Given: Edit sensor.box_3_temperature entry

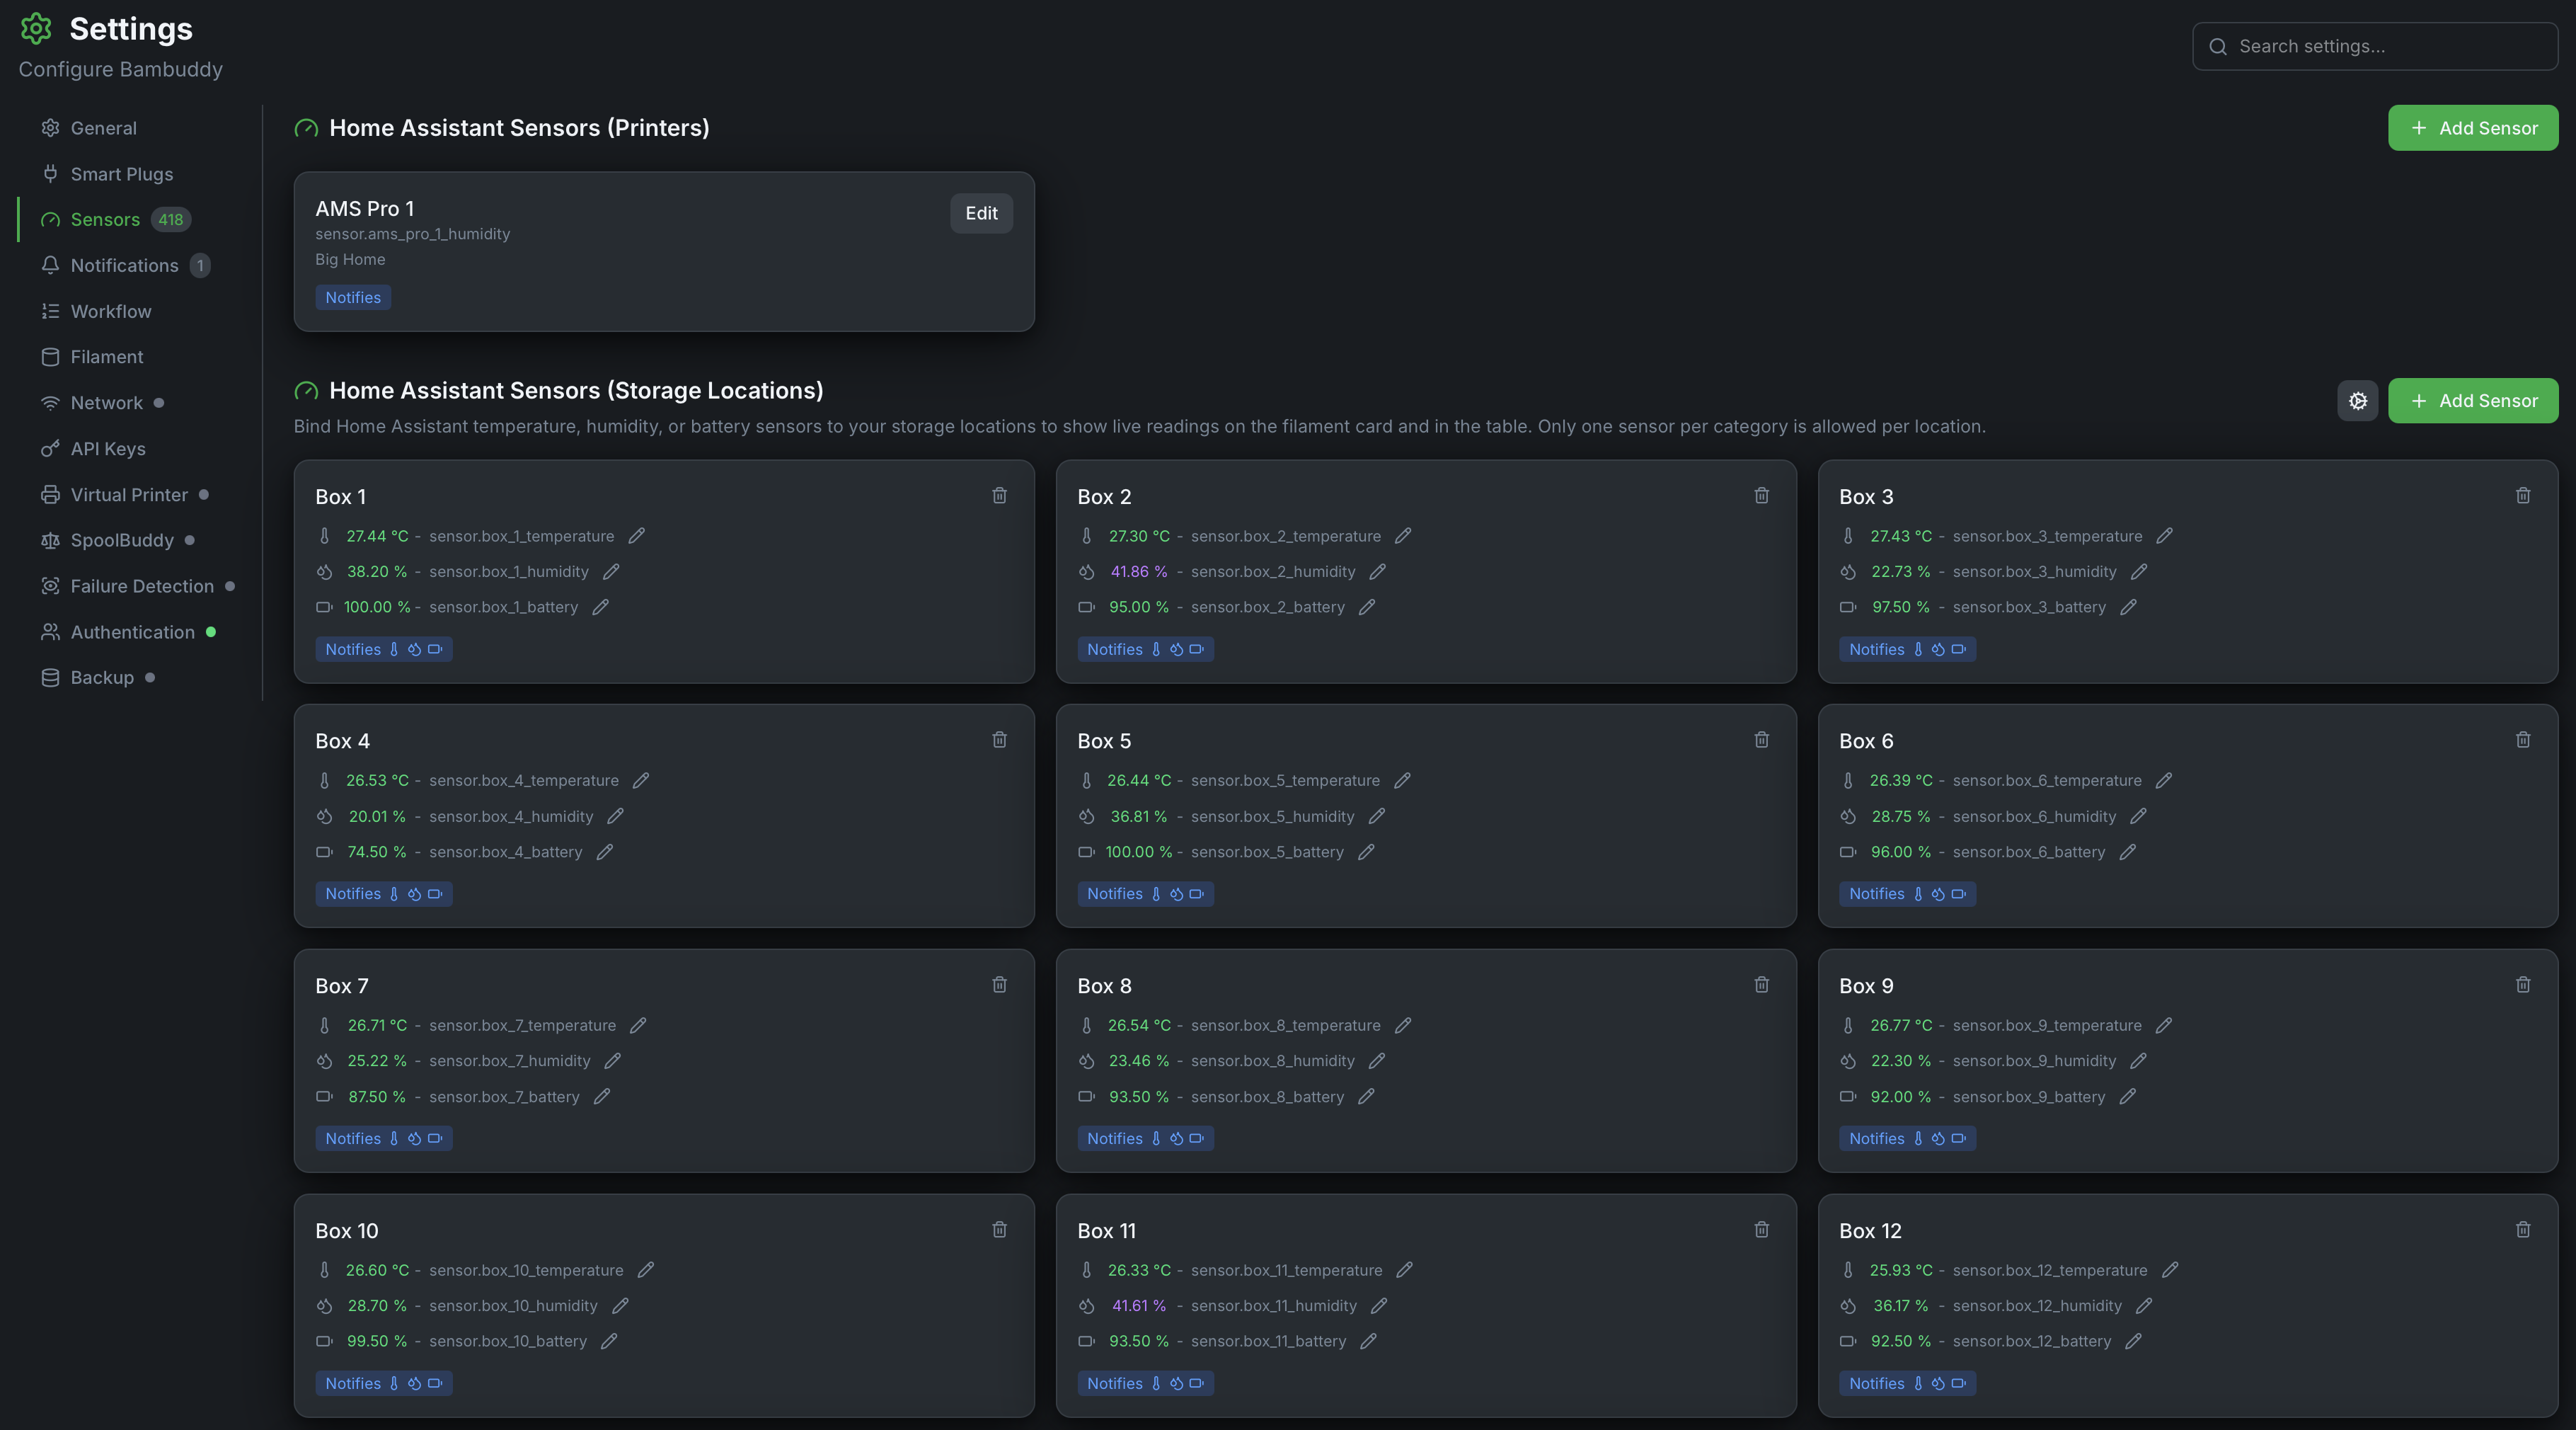Looking at the screenshot, I should pos(2164,536).
